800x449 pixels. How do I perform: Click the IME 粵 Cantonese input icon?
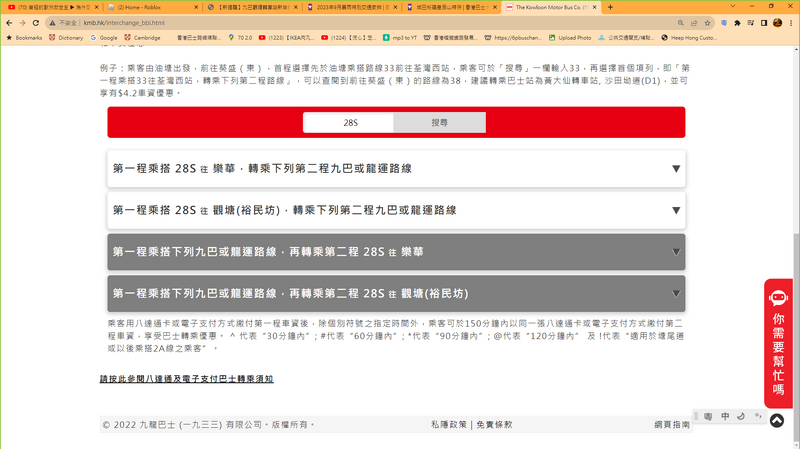708,416
